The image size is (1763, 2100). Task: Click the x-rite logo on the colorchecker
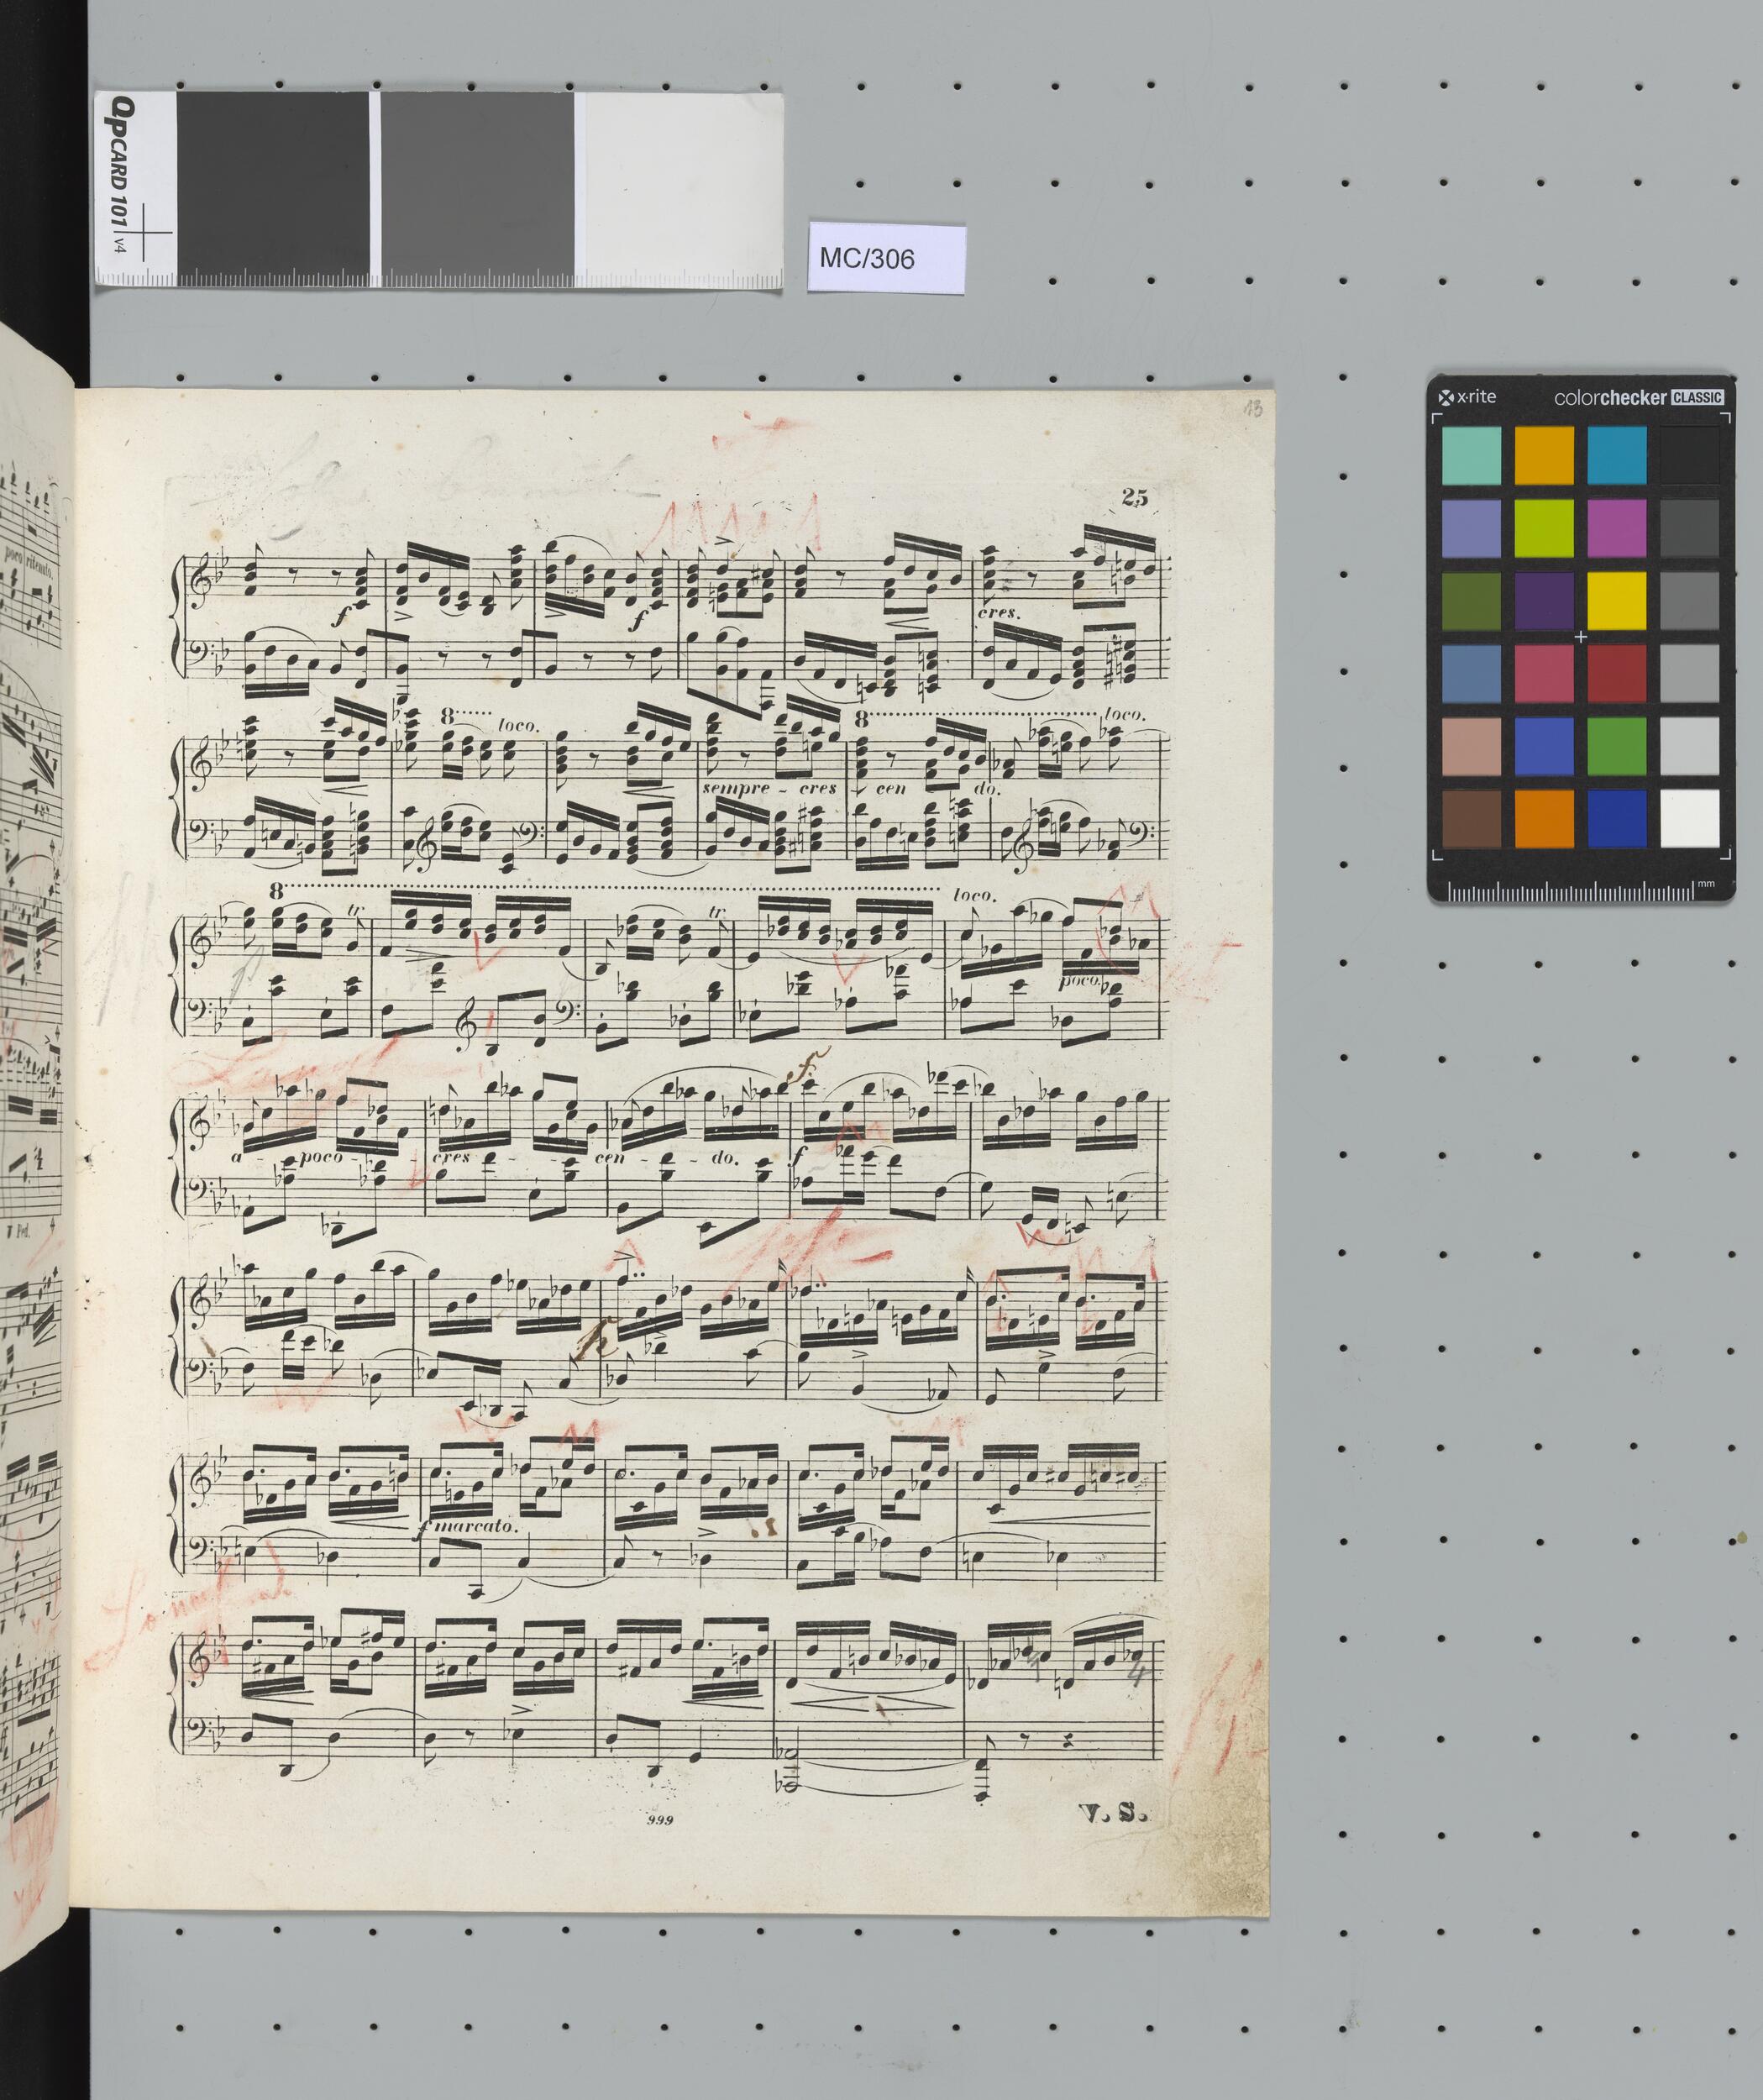click(1468, 397)
